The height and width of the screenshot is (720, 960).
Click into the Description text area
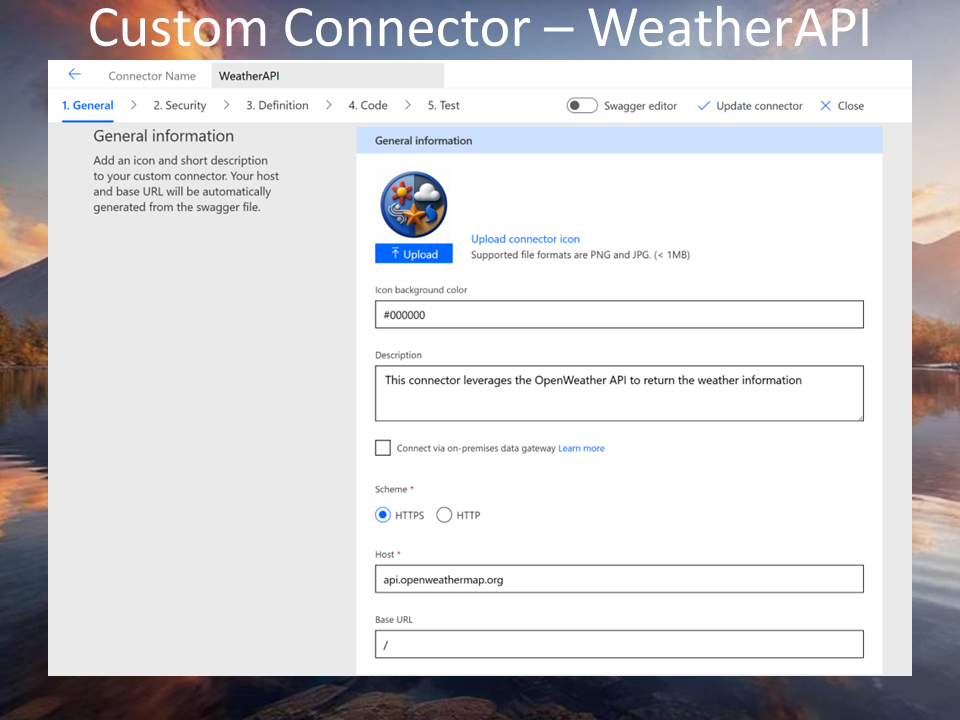click(619, 394)
